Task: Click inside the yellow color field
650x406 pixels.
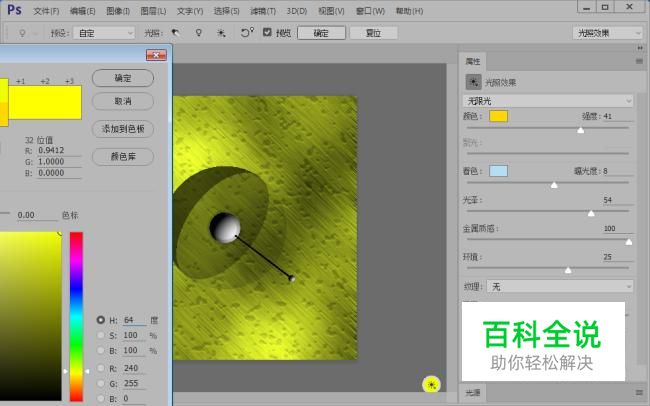Action: (31, 316)
